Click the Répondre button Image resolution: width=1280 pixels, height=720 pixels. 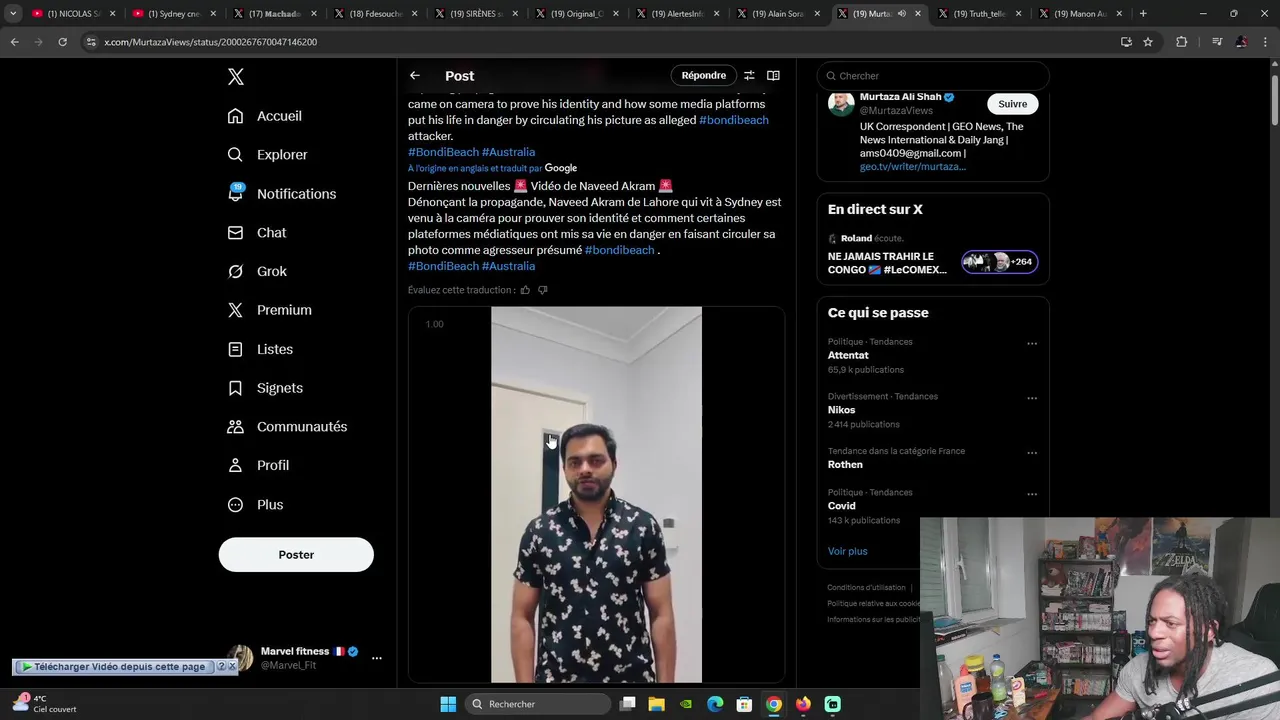click(704, 75)
